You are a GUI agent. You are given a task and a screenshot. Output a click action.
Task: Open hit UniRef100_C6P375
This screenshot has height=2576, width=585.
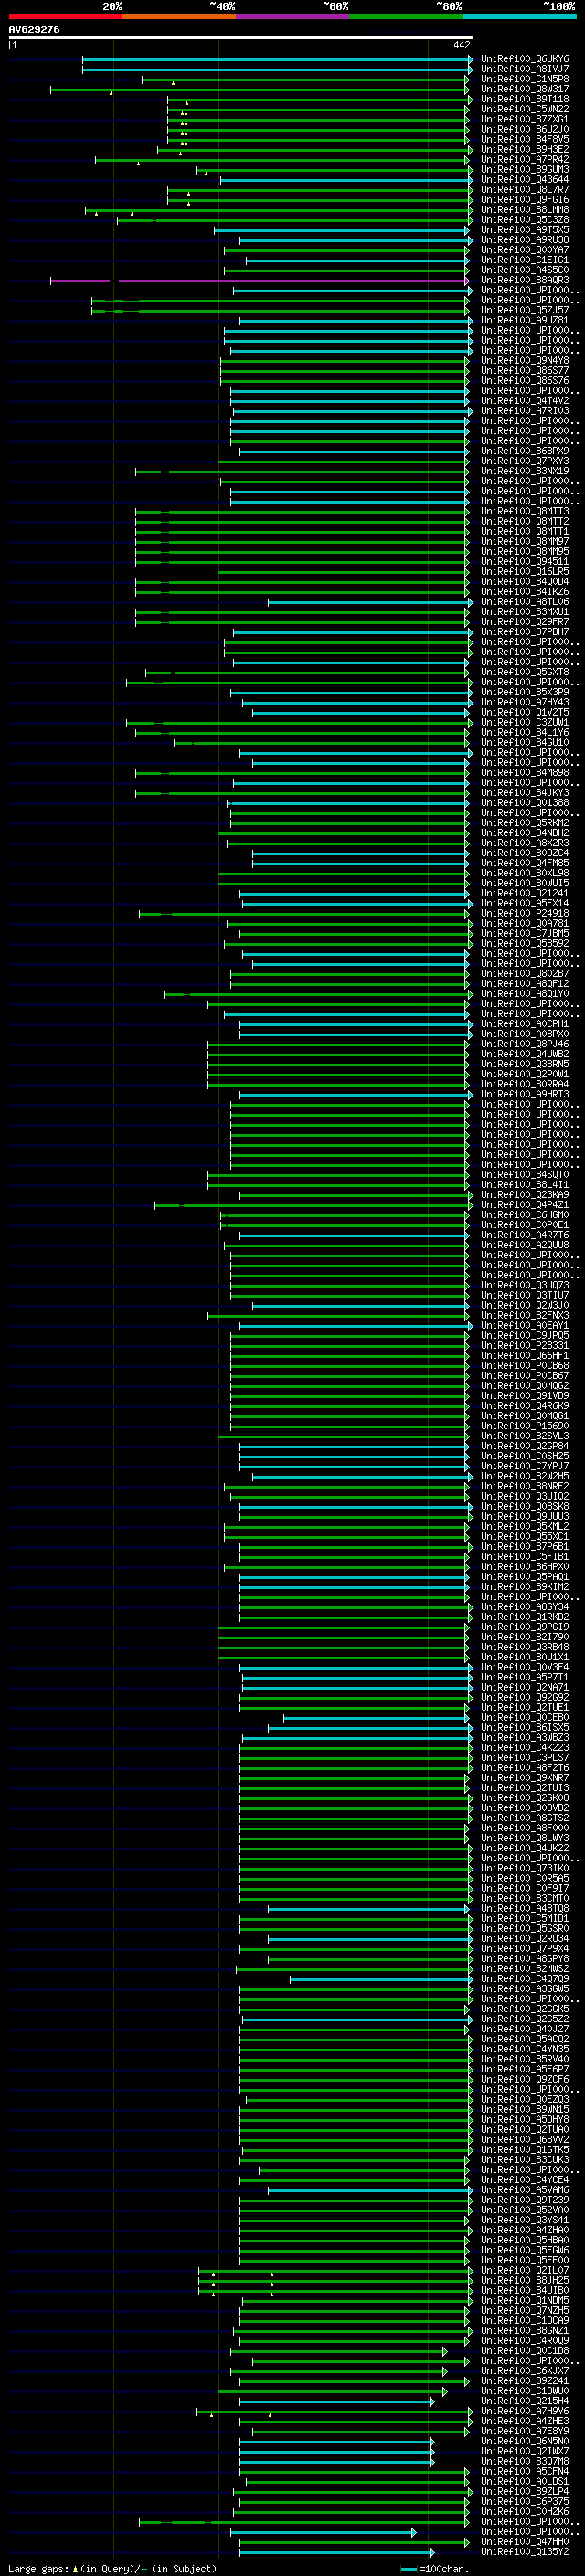point(525,2502)
